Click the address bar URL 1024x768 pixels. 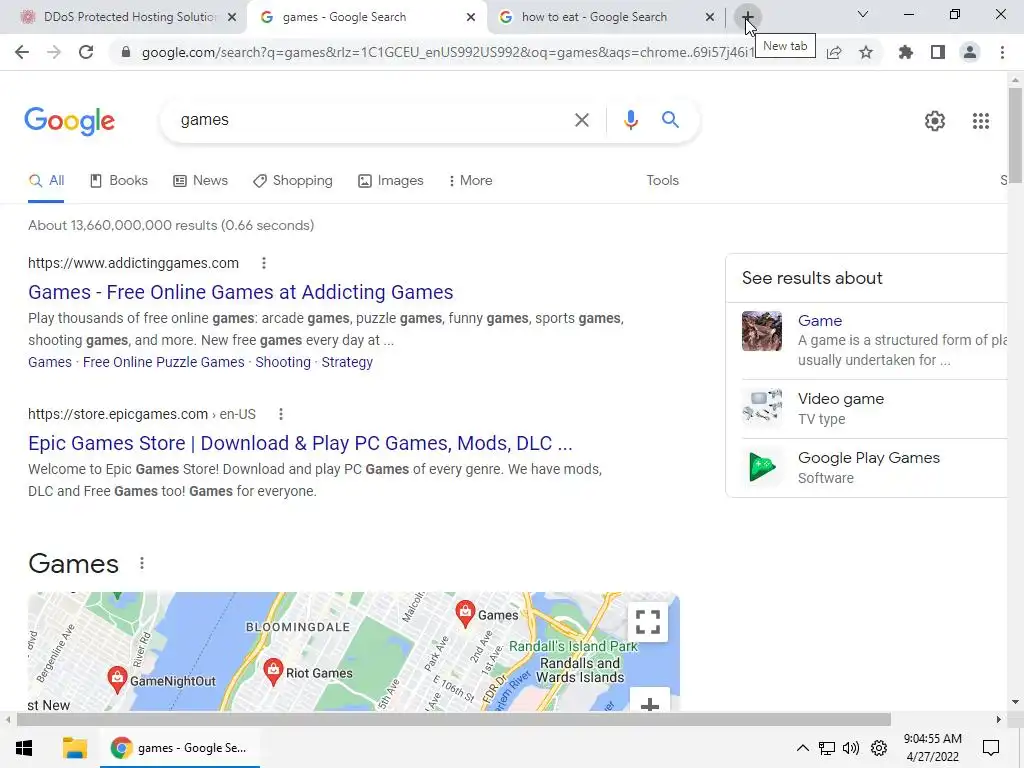447,52
